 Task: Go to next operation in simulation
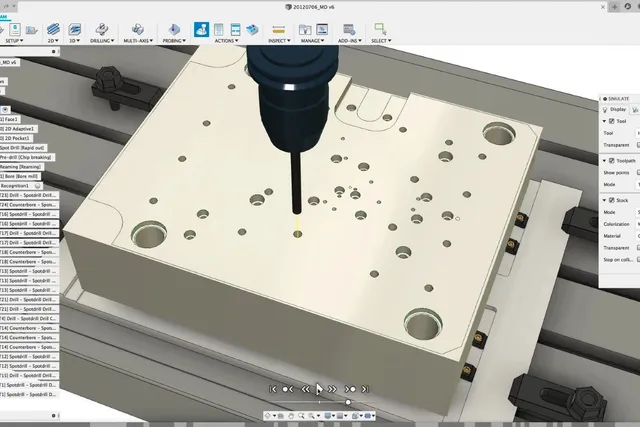[350, 389]
